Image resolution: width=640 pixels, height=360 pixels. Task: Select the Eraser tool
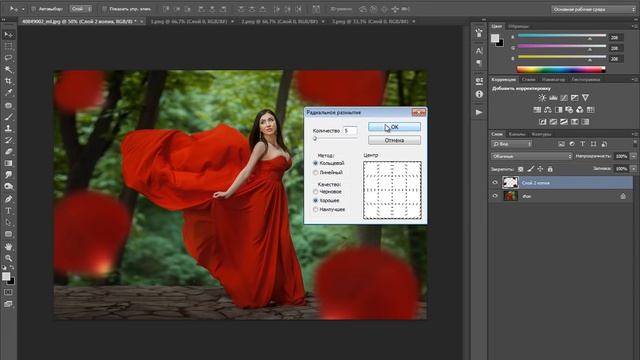pos(8,151)
